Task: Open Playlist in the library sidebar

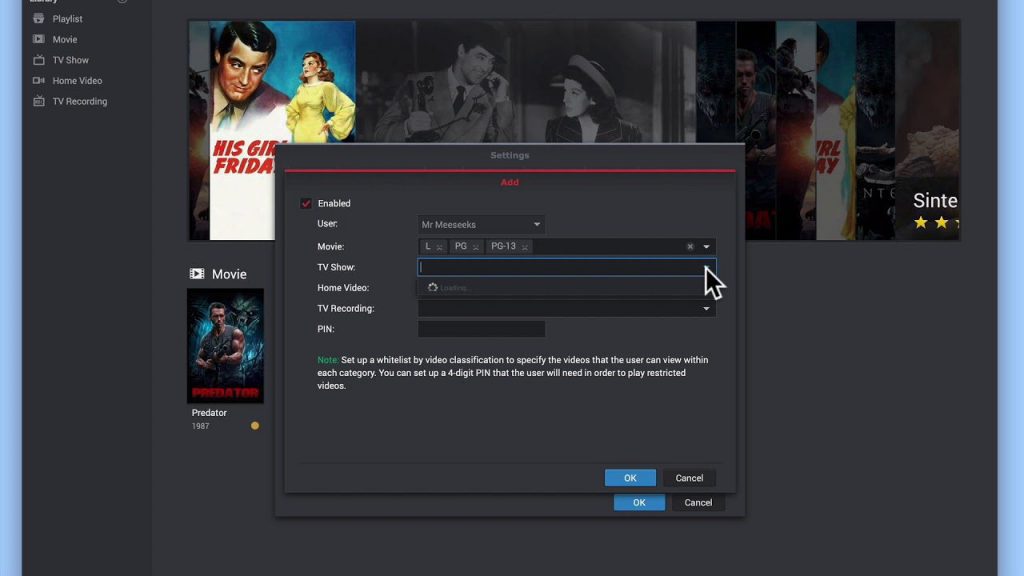Action: (x=67, y=19)
